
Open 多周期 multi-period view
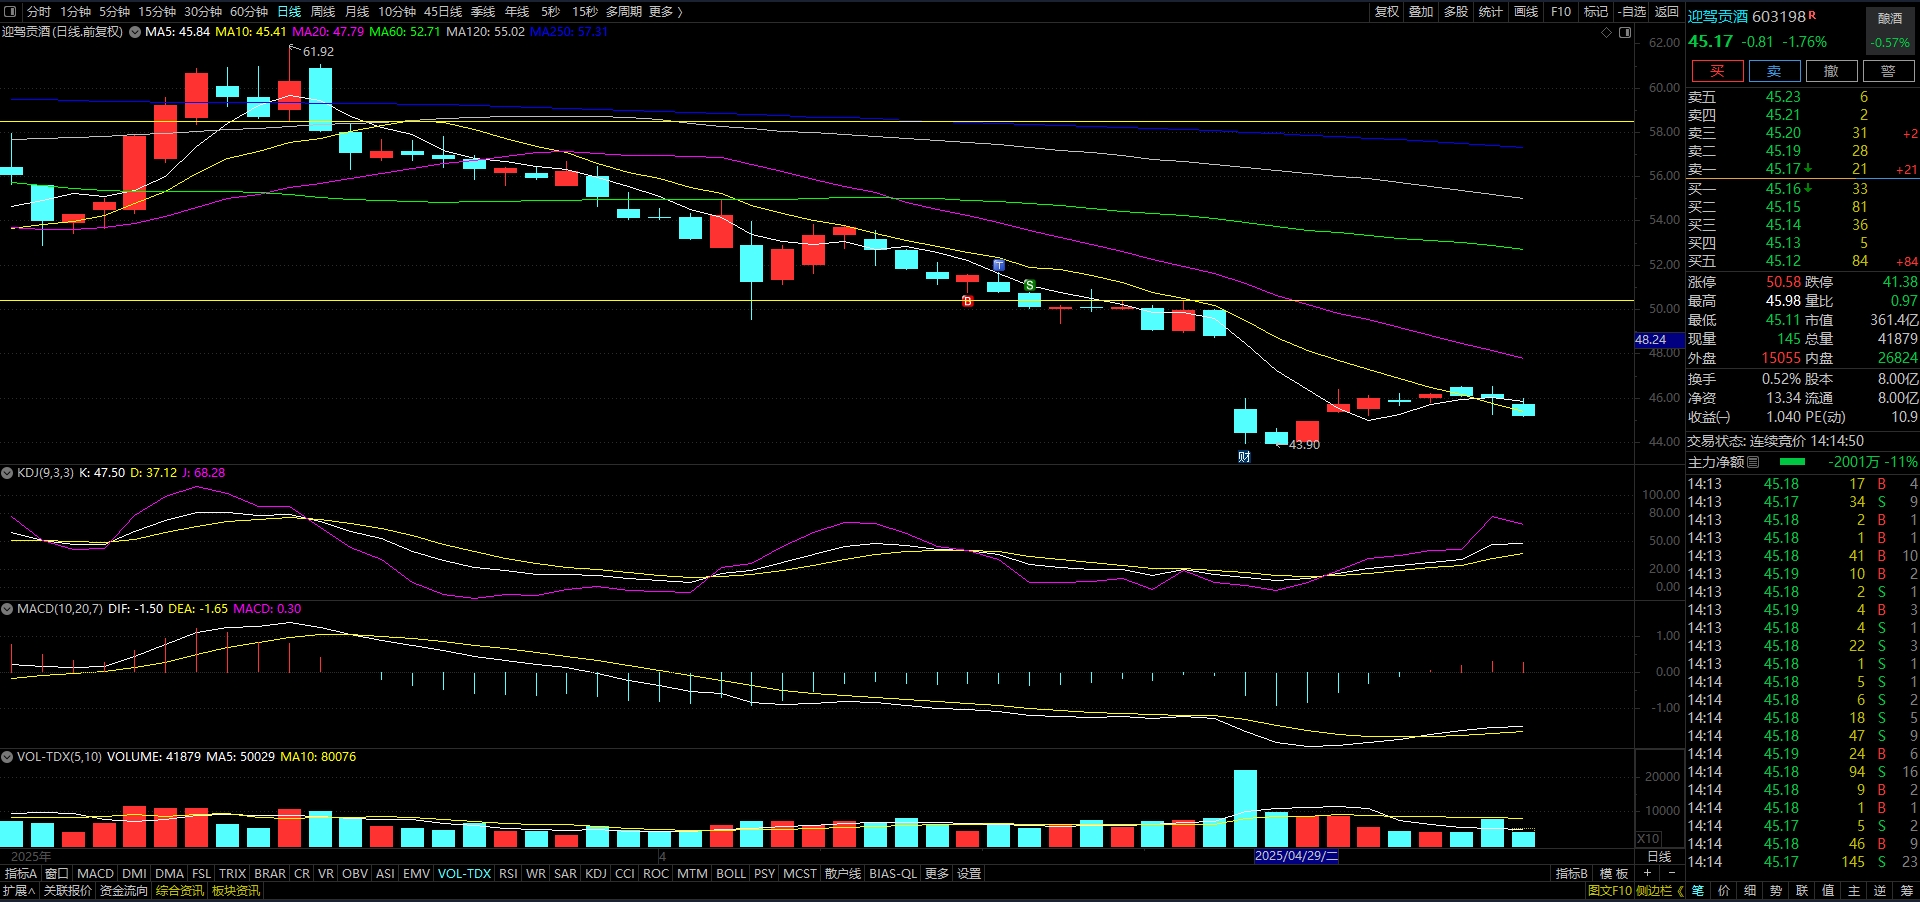click(624, 11)
